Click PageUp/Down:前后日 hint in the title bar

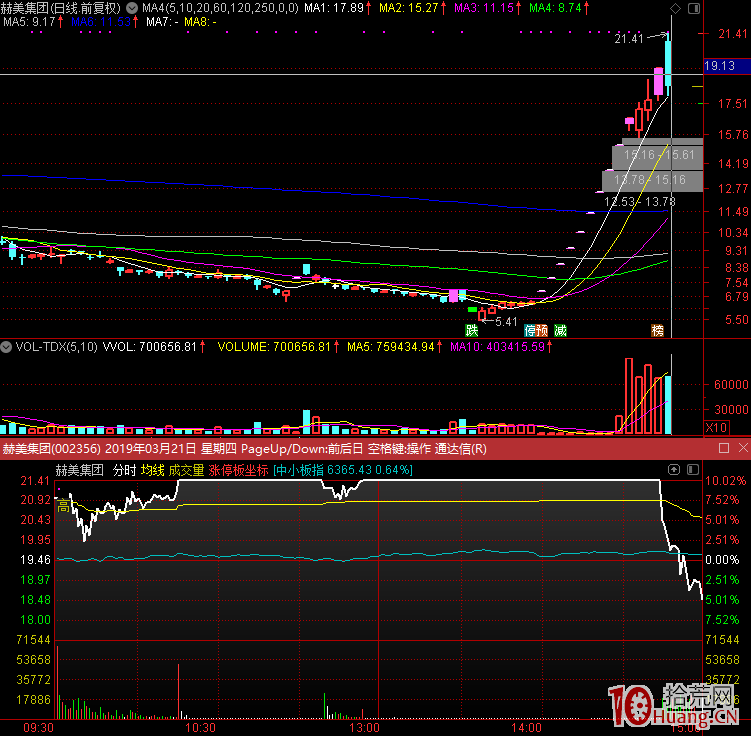[302, 449]
